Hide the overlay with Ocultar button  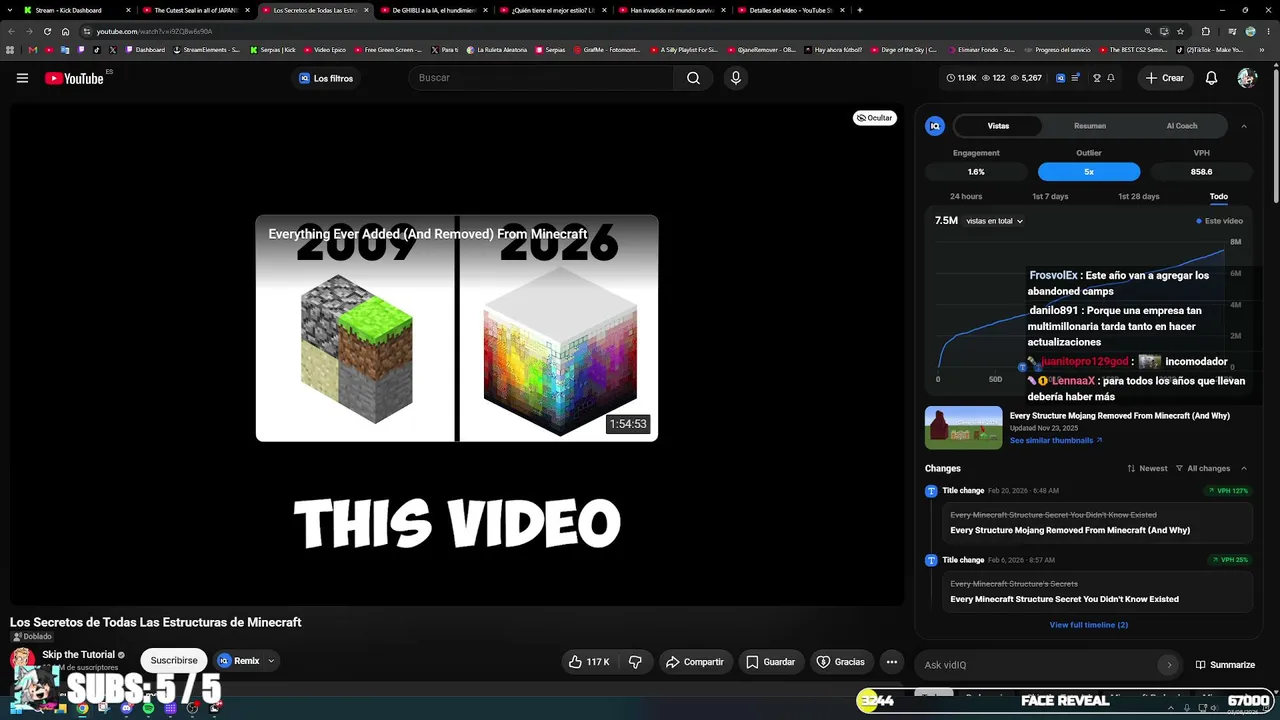[x=874, y=118]
